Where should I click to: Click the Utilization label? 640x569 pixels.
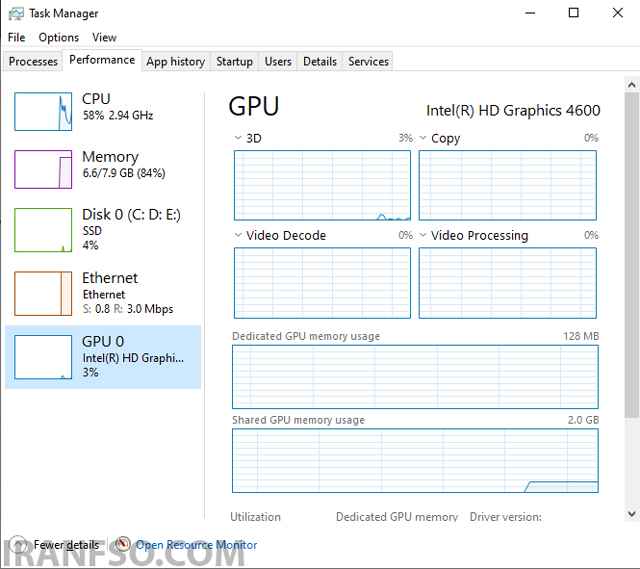click(256, 517)
